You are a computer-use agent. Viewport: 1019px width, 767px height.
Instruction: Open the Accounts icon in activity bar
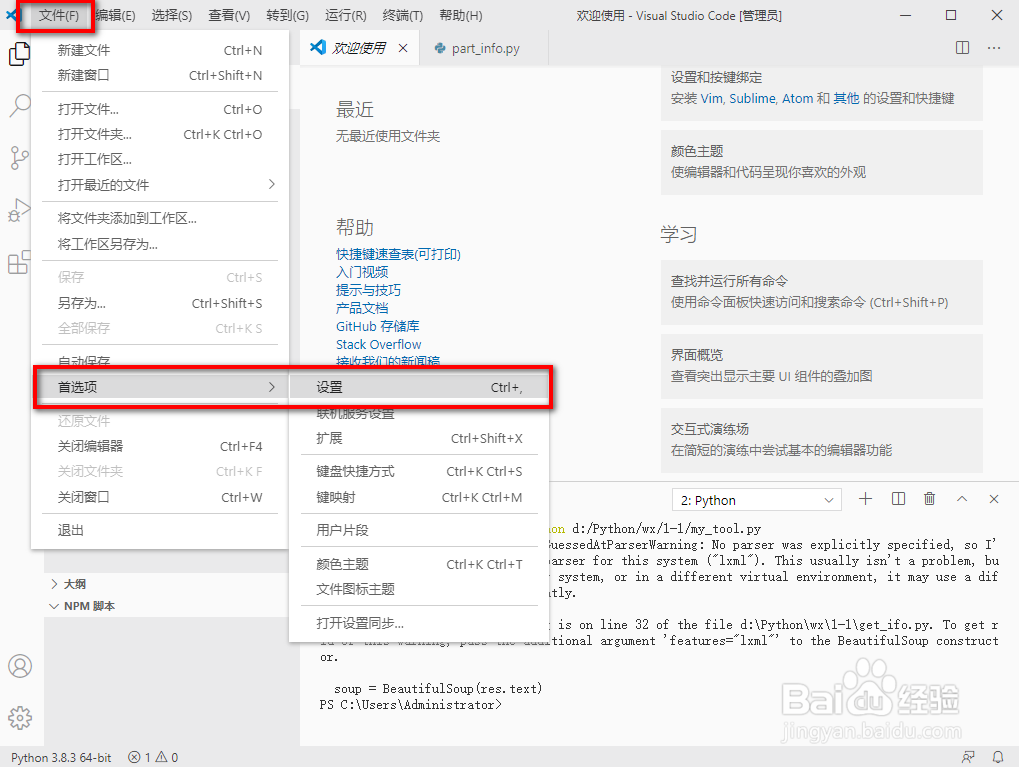tap(20, 666)
